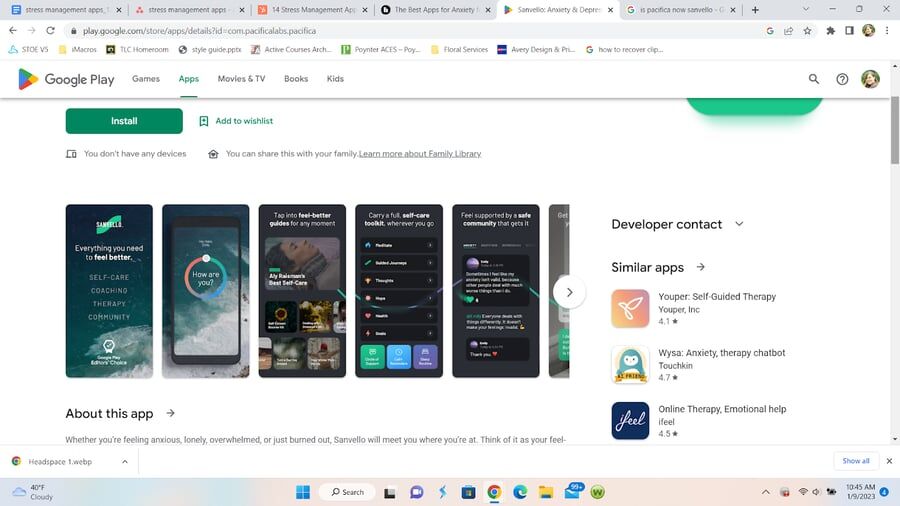Viewport: 900px width, 506px height.
Task: Open the weather widget
Action: coord(33,492)
